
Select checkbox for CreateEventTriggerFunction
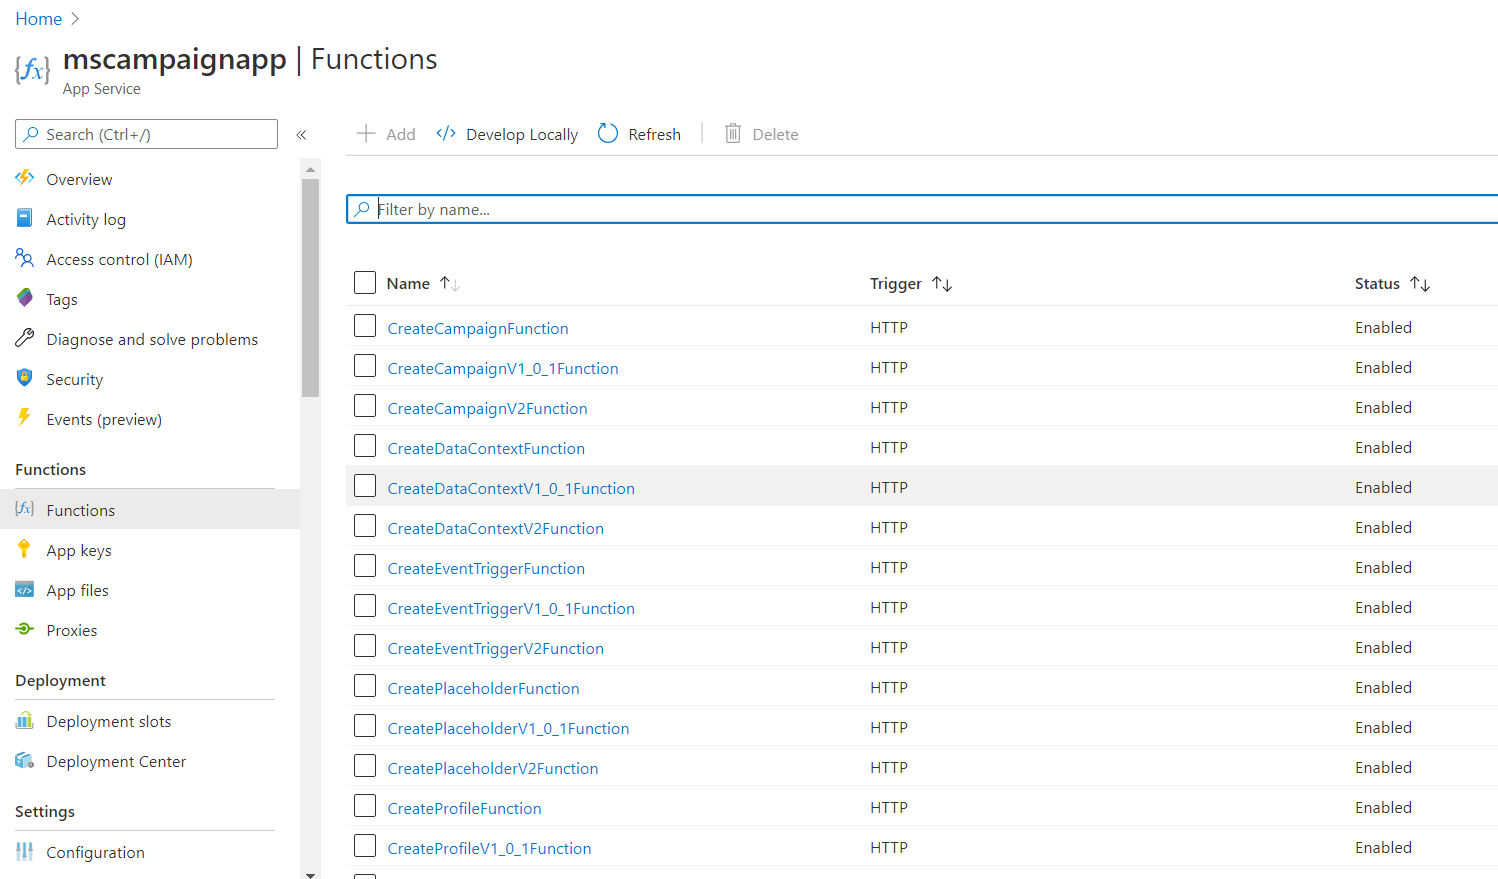click(365, 566)
